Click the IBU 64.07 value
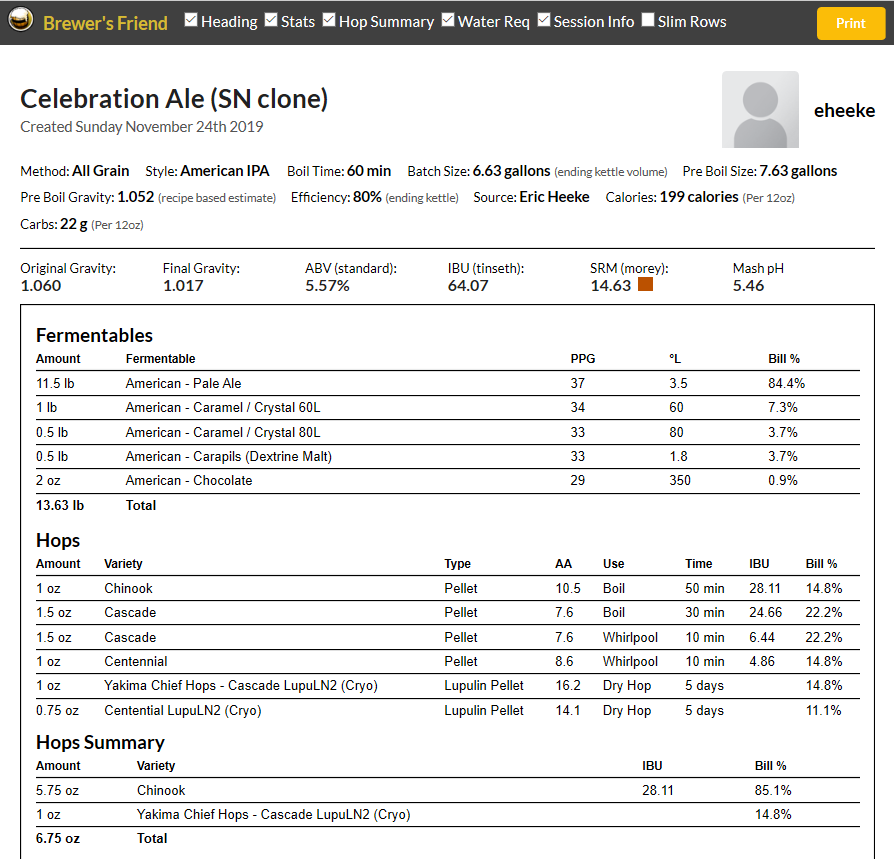 468,286
